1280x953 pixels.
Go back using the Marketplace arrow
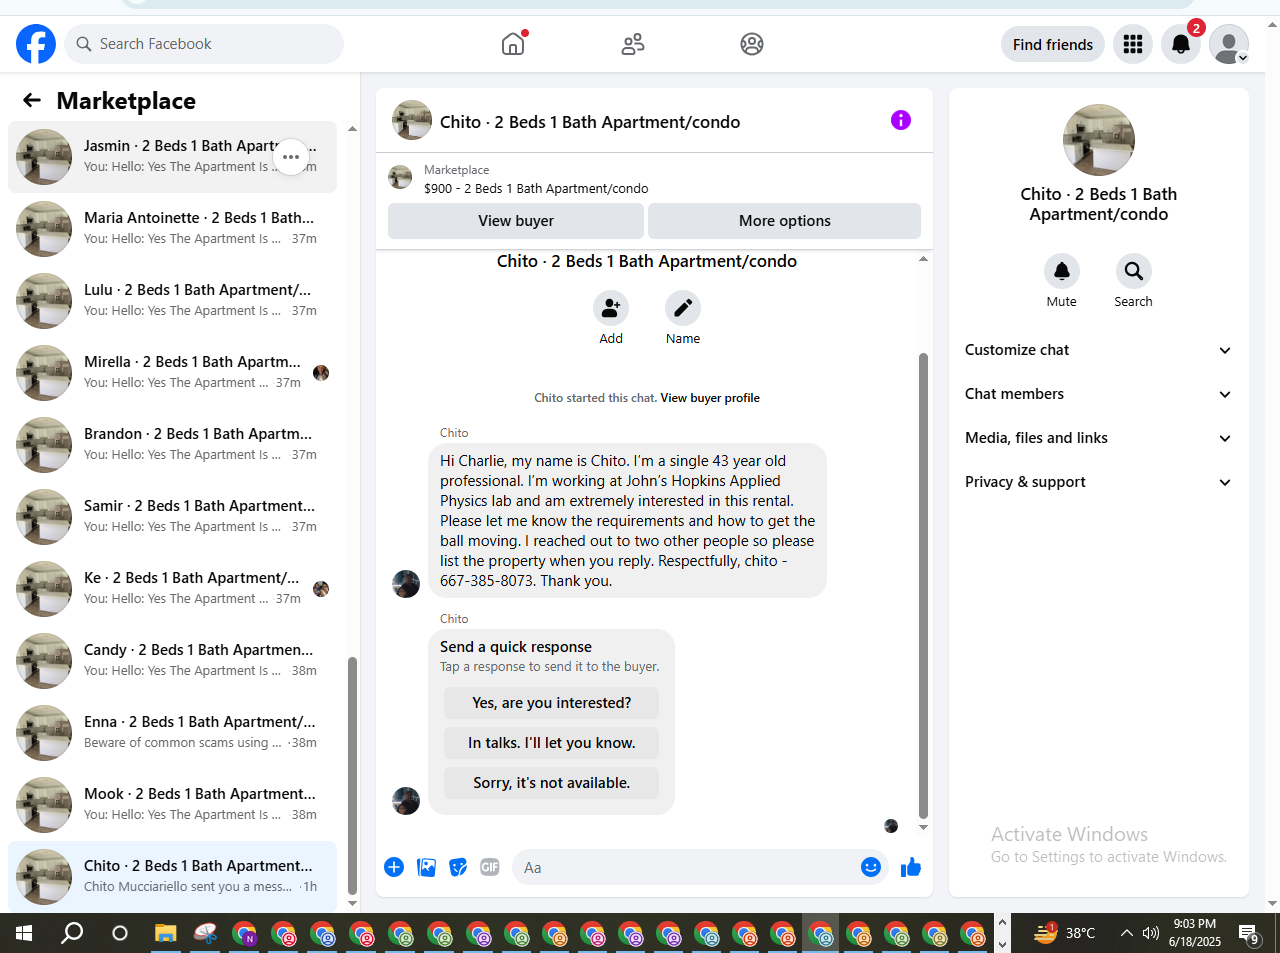pos(32,100)
